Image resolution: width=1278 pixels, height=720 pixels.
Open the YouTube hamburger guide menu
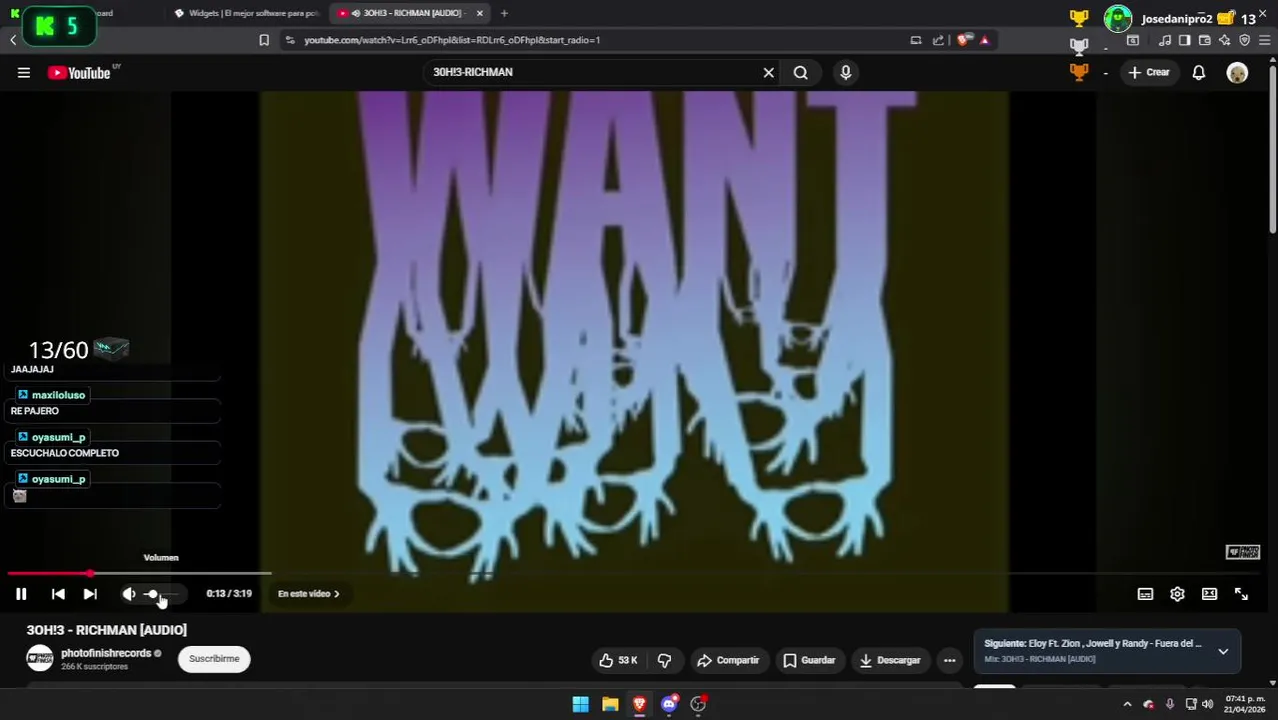(x=23, y=72)
